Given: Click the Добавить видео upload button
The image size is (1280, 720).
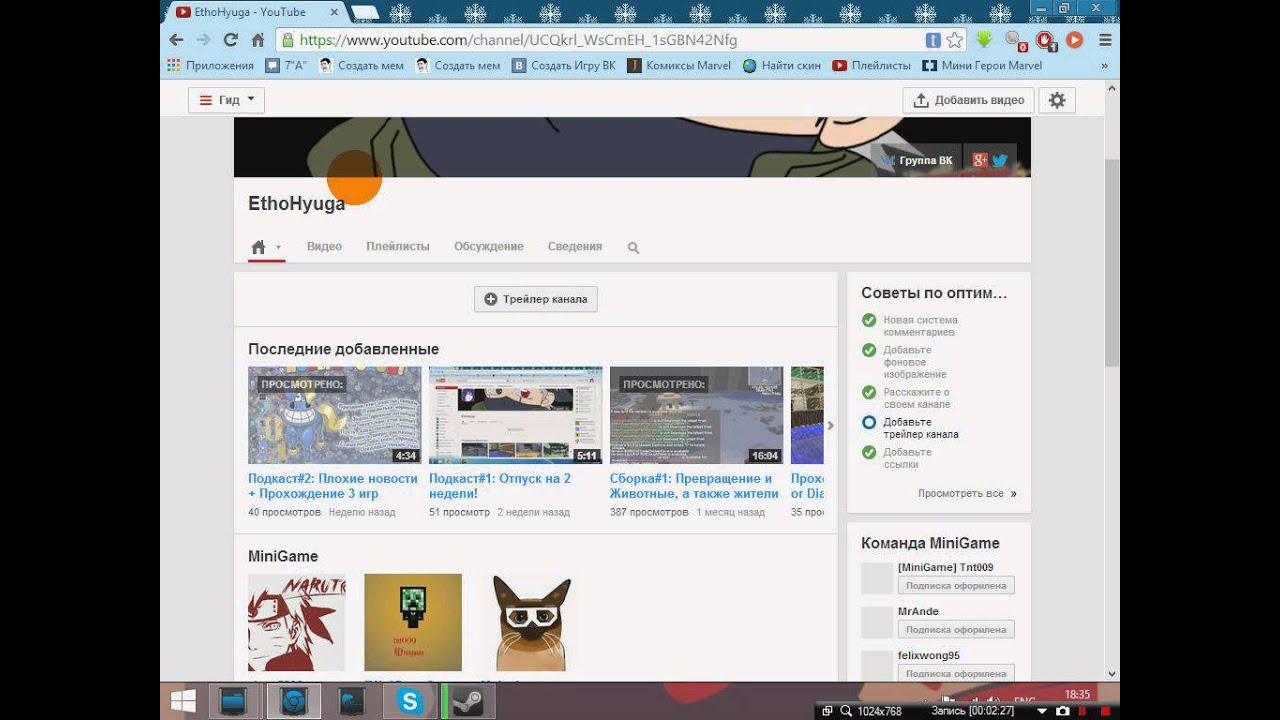Looking at the screenshot, I should pyautogui.click(x=969, y=100).
